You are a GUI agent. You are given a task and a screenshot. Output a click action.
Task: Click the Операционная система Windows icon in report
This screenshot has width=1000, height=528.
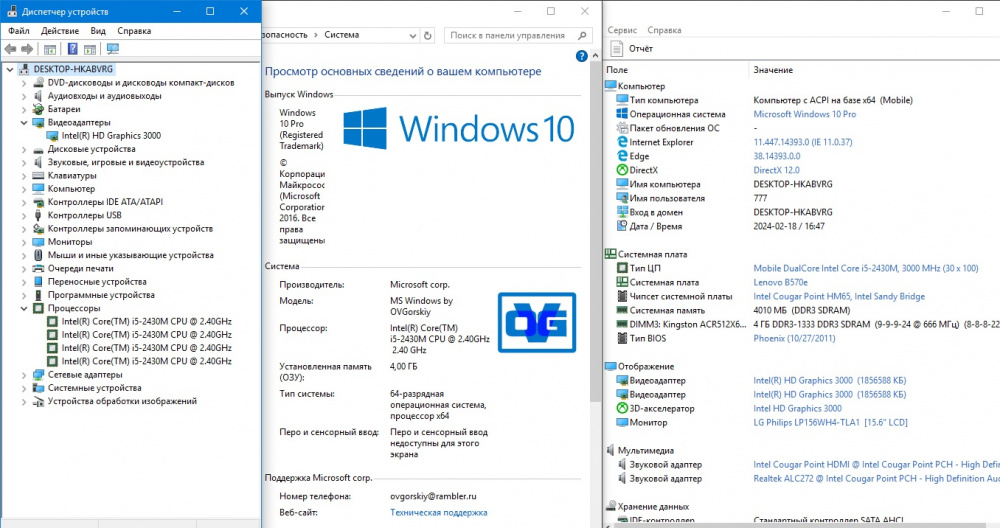622,114
